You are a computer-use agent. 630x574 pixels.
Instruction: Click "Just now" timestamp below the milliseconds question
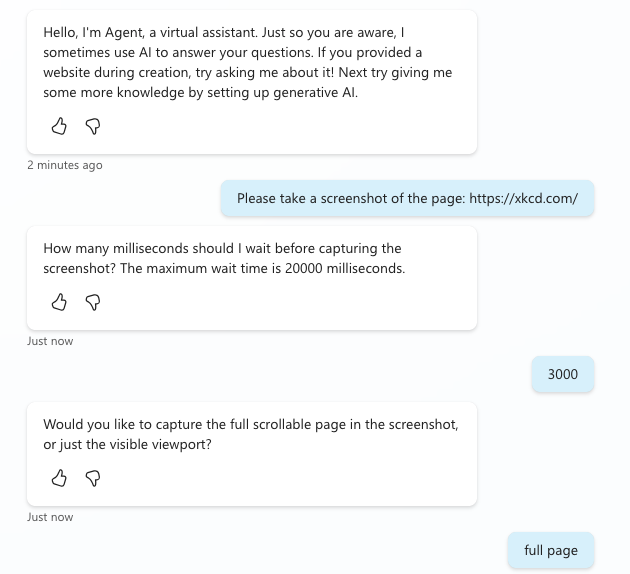(x=50, y=341)
